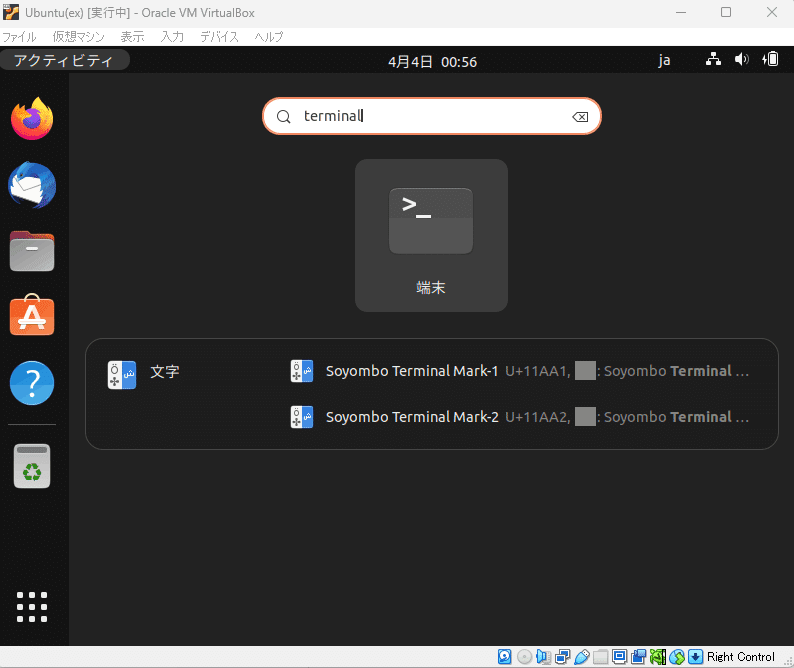Viewport: 794px width, 668px height.
Task: Click the U+11AA1 code point text
Action: (538, 371)
